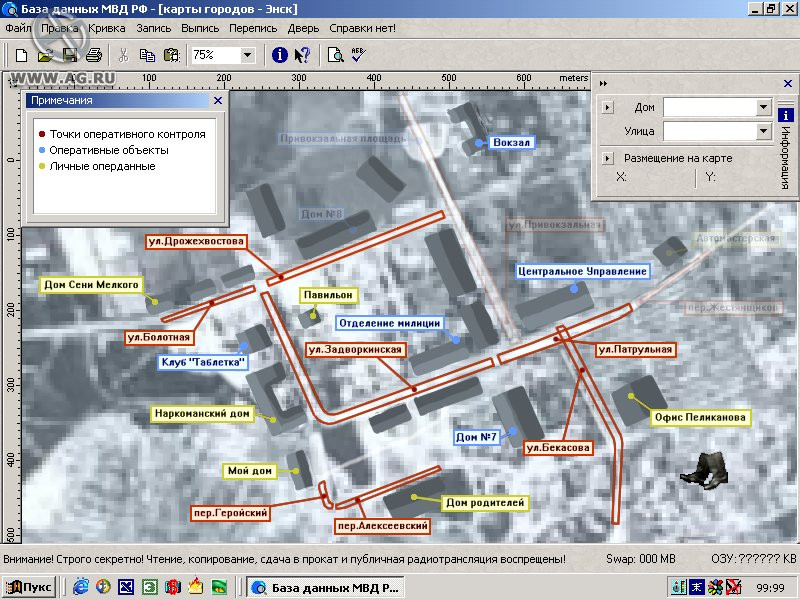The image size is (800, 600).
Task: Click the blue tray icon with white symbol
Action: coord(696,587)
